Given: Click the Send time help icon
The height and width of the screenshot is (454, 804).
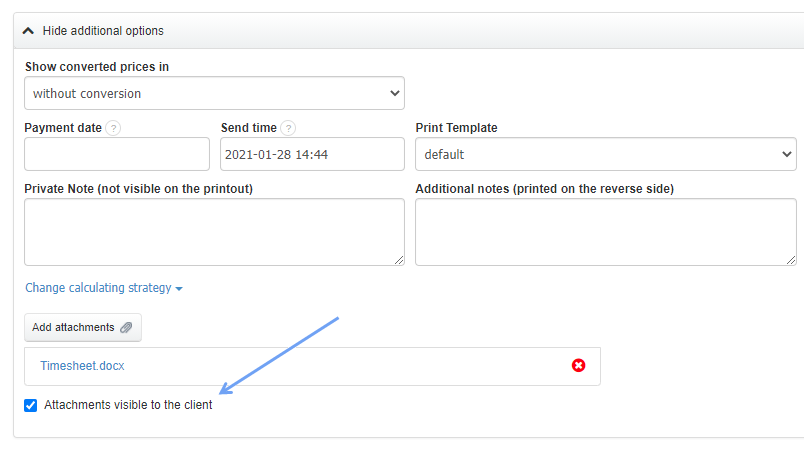Looking at the screenshot, I should tap(288, 128).
